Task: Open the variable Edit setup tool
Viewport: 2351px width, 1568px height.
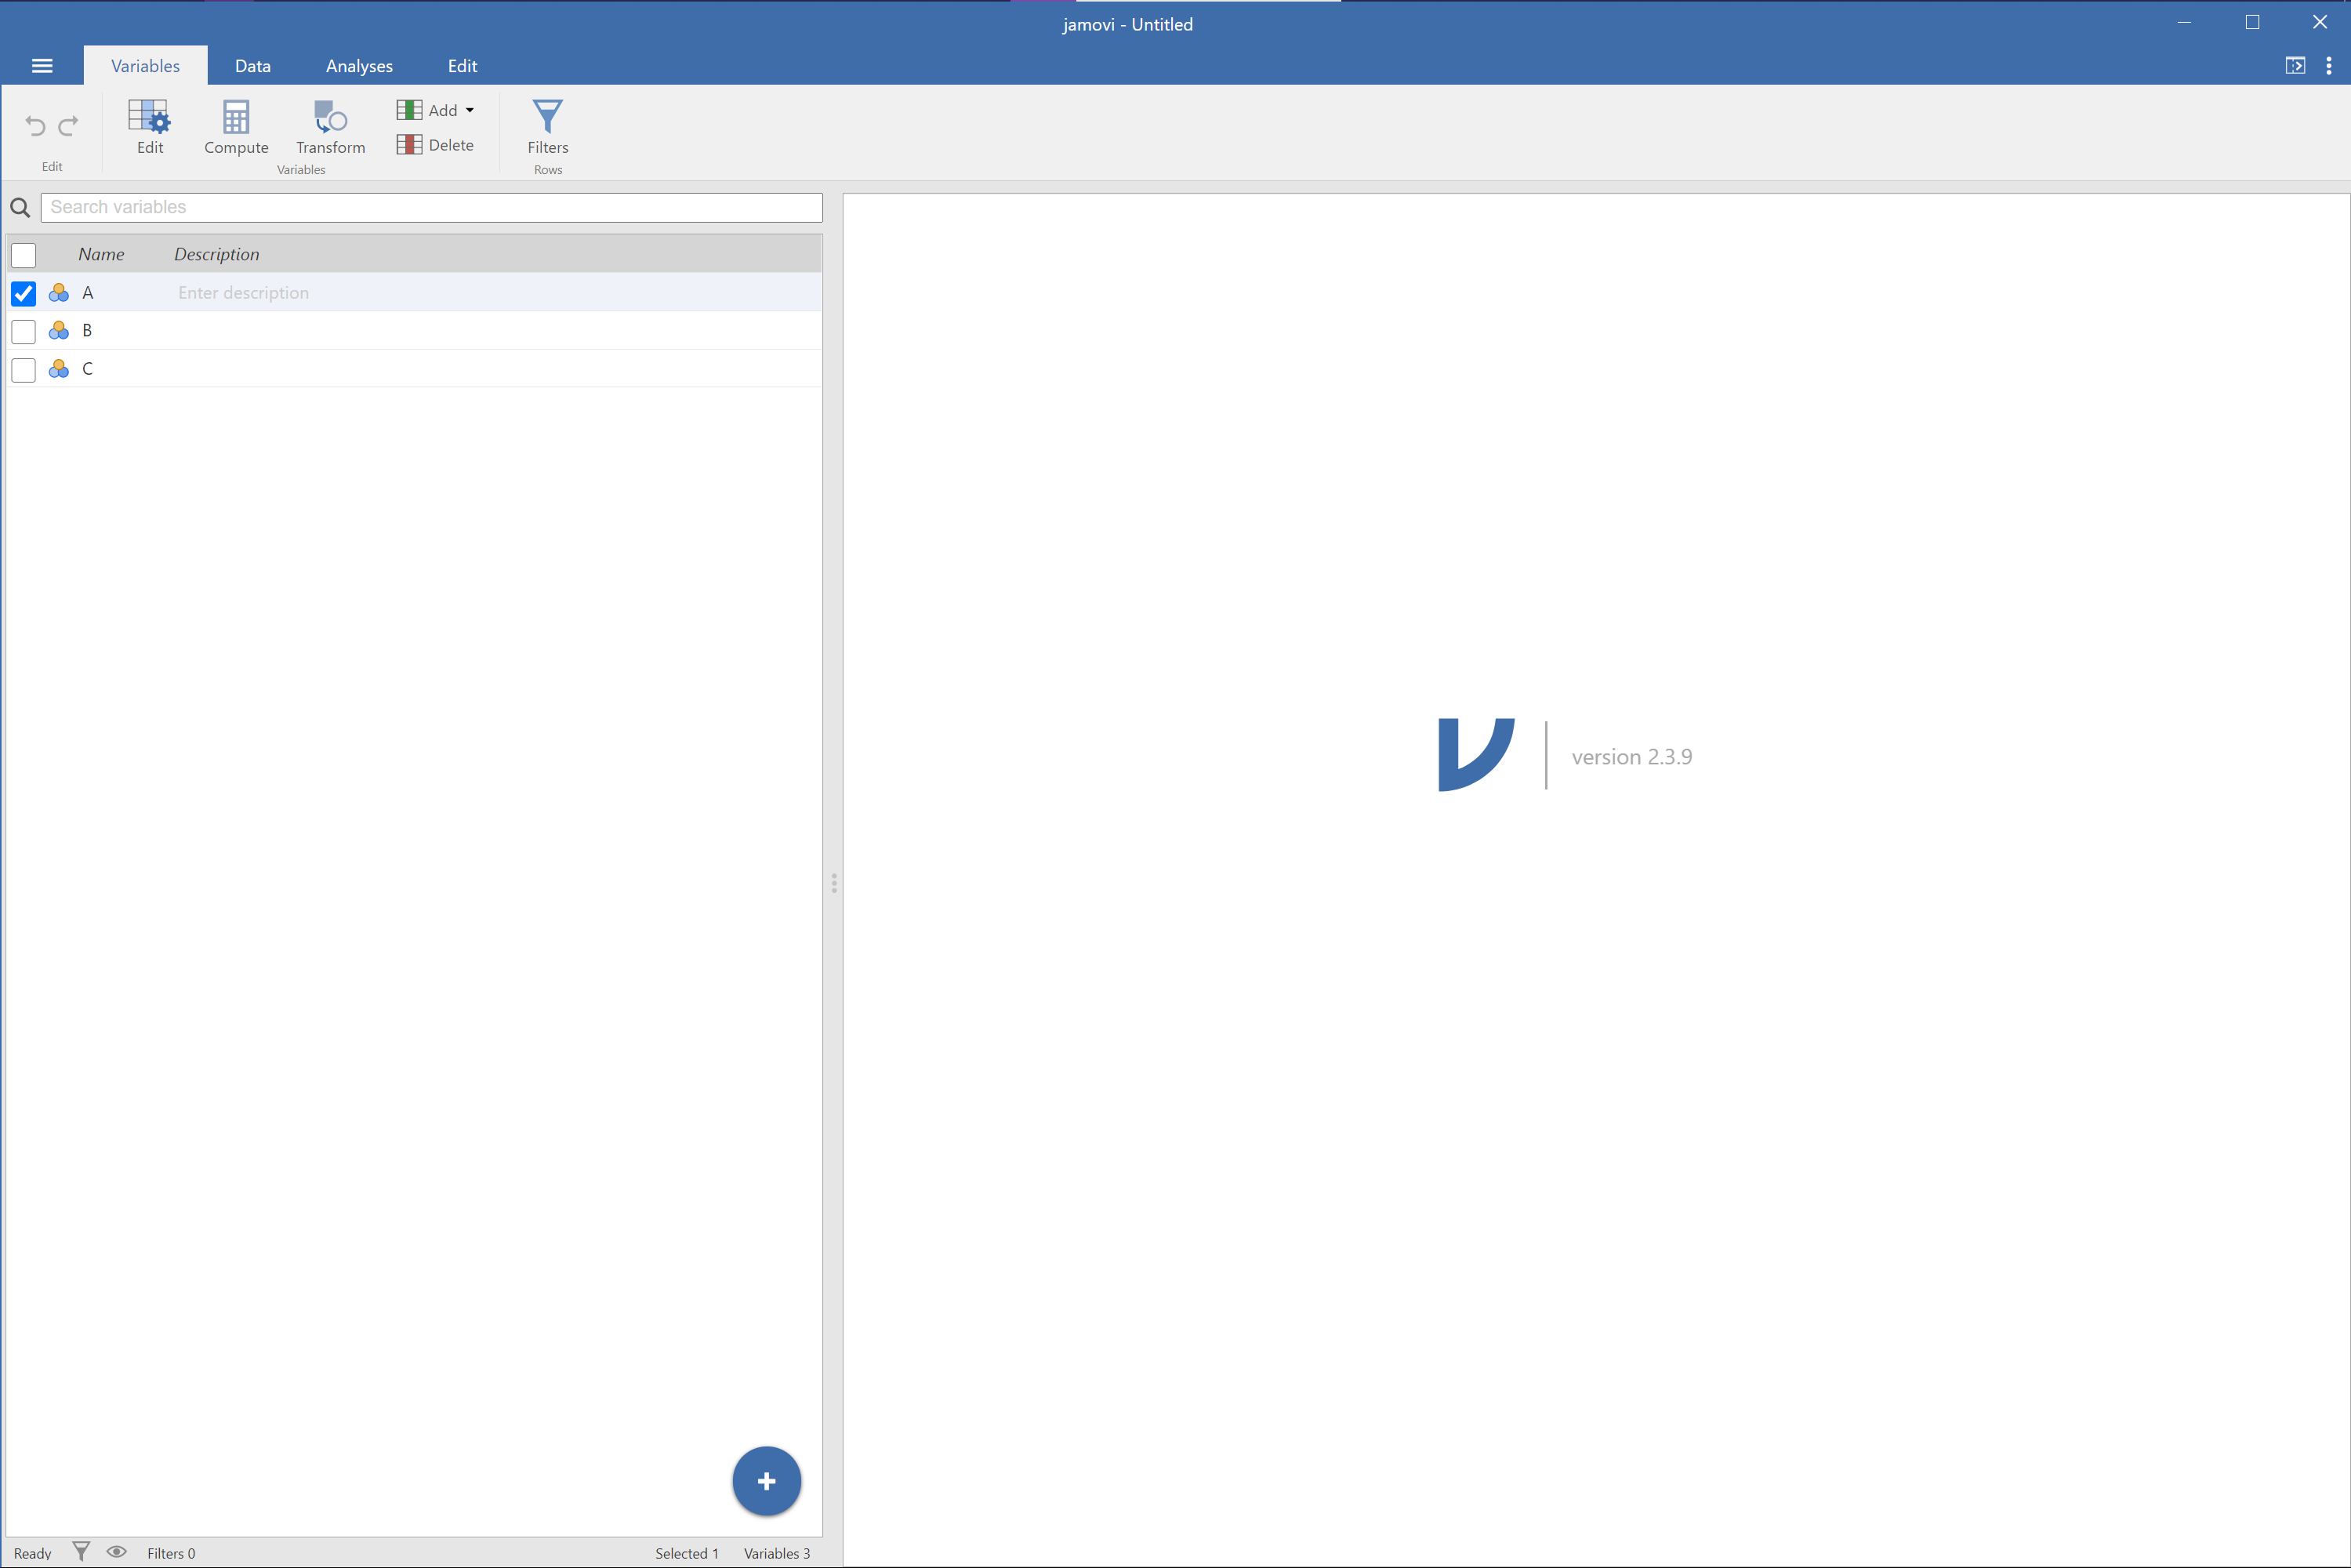Action: click(150, 127)
